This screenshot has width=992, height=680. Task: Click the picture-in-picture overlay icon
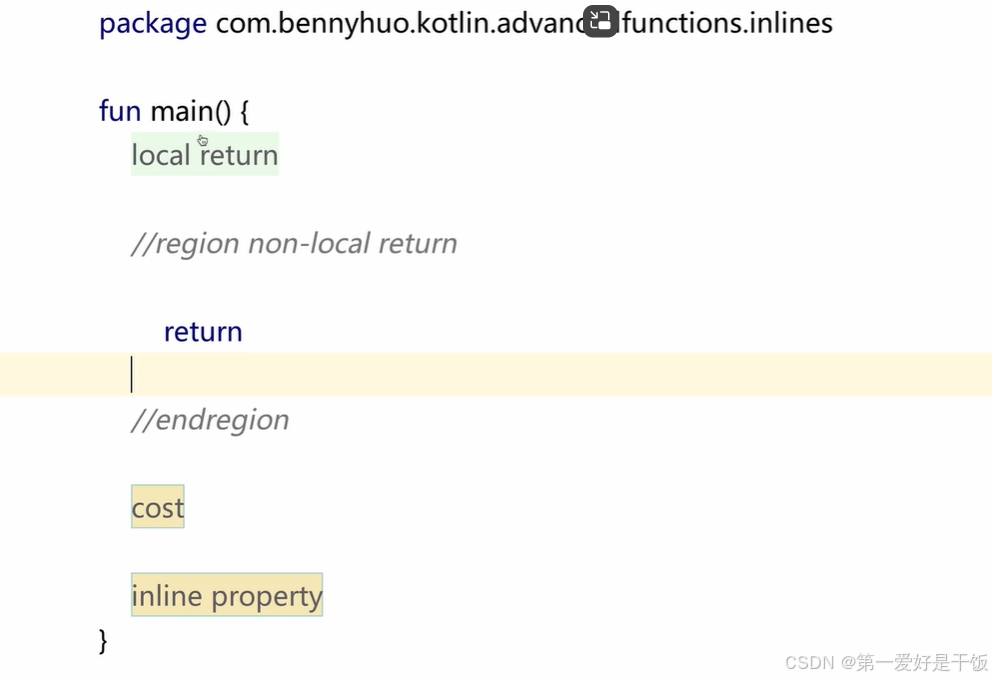tap(600, 22)
